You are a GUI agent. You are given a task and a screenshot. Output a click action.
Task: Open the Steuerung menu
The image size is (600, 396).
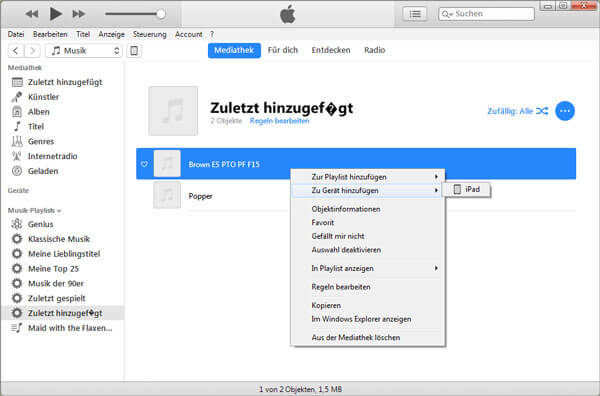[x=150, y=34]
